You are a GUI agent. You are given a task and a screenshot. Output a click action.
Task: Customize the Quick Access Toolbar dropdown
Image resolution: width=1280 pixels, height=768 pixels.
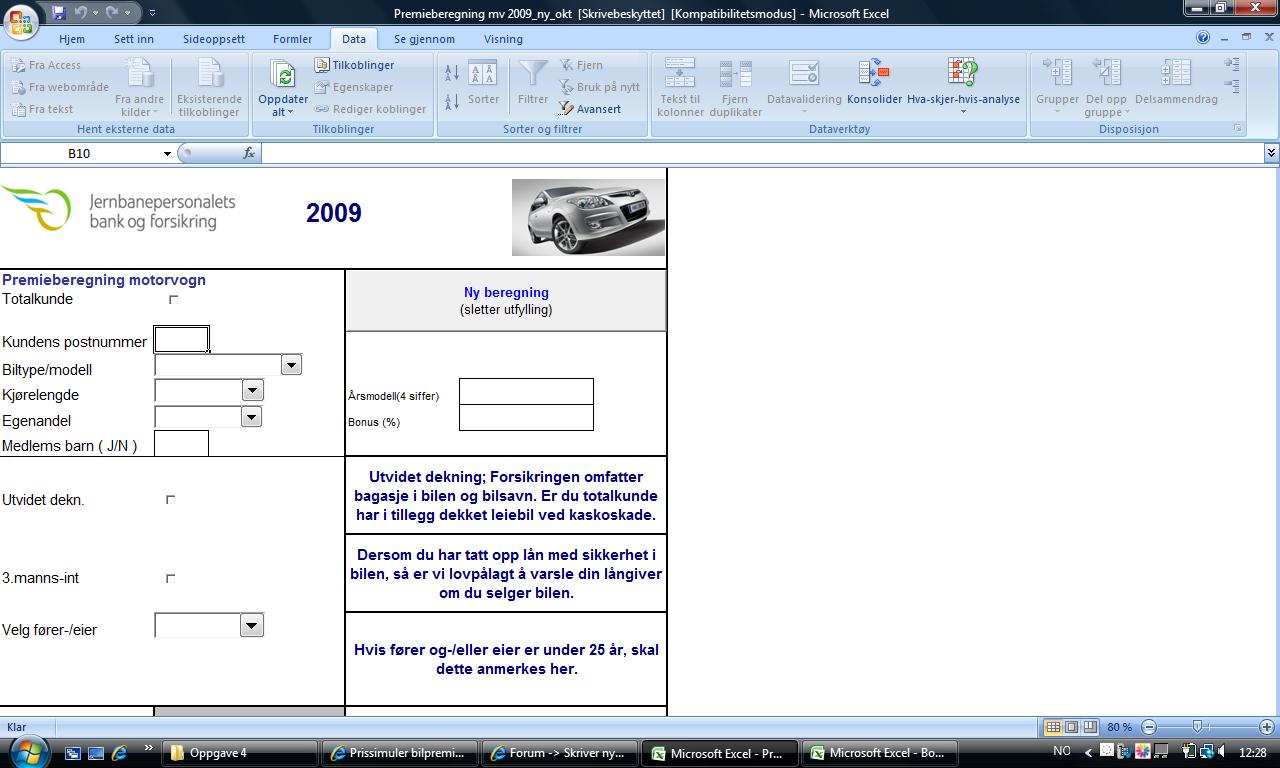pyautogui.click(x=152, y=13)
